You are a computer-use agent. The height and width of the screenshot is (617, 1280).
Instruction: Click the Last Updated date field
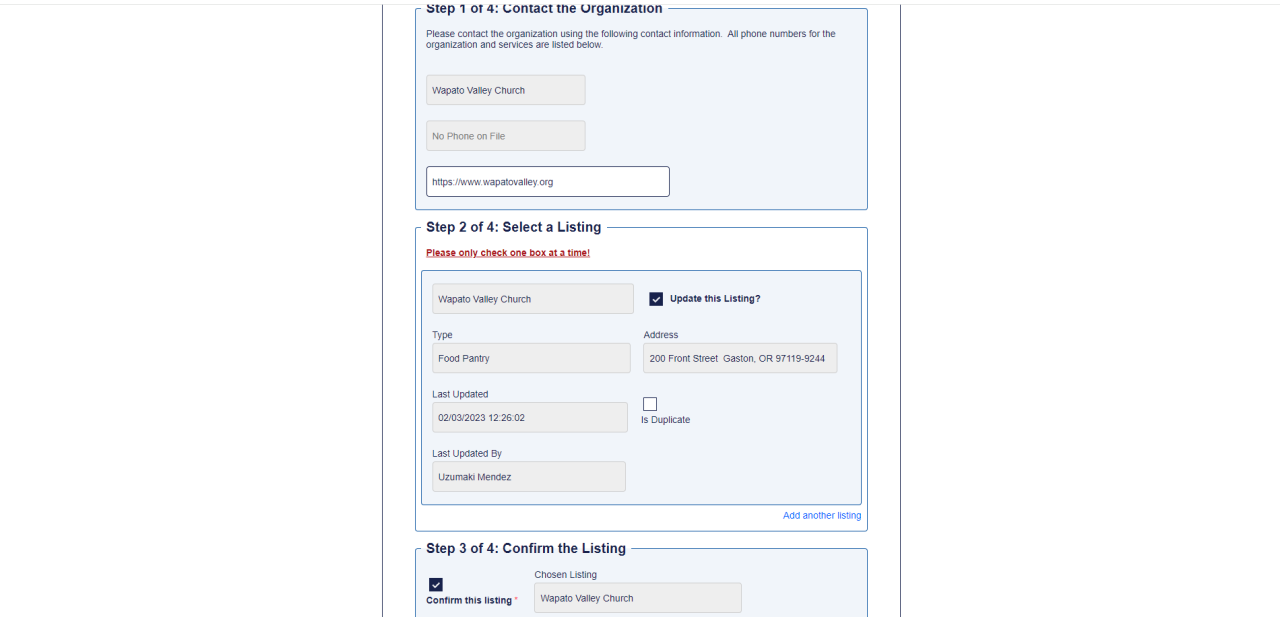click(x=530, y=418)
